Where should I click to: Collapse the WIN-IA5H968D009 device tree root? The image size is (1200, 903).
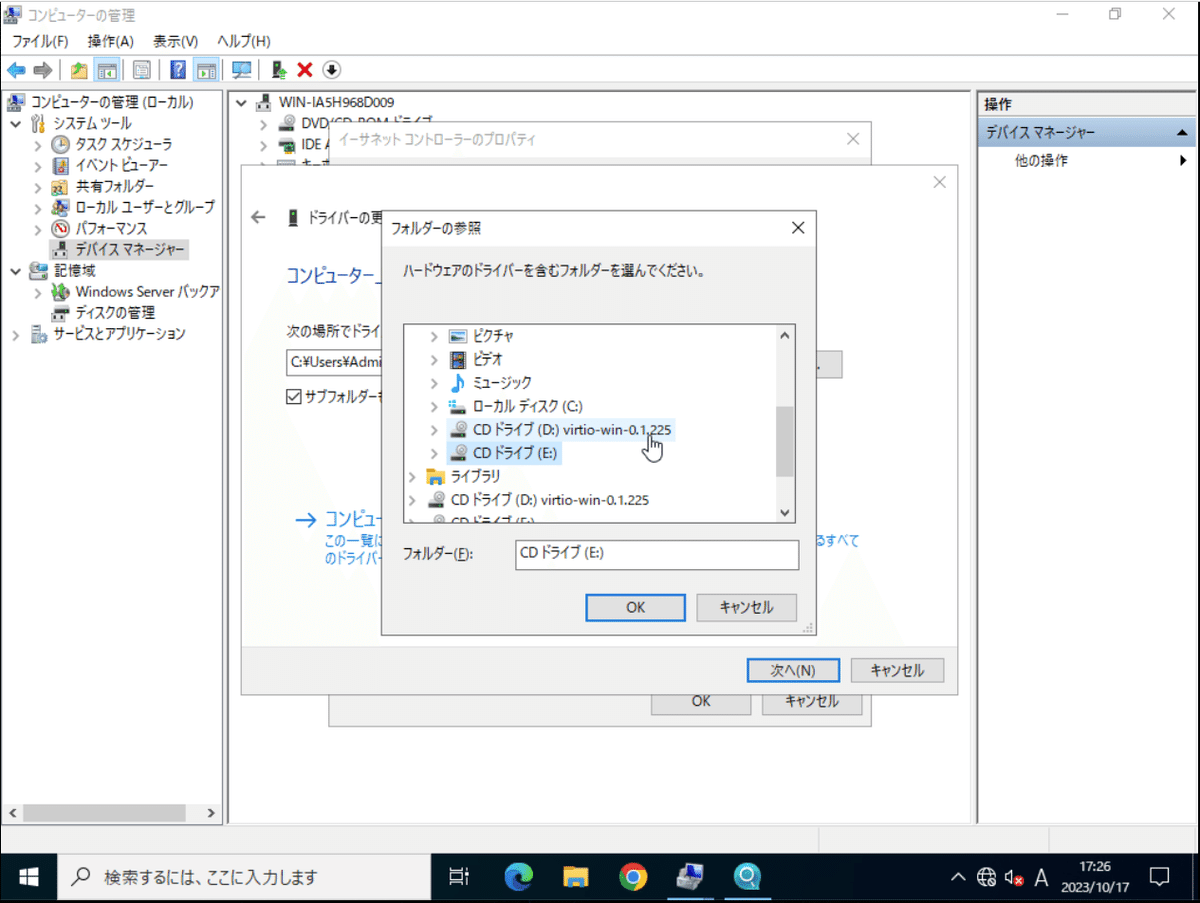(x=240, y=102)
